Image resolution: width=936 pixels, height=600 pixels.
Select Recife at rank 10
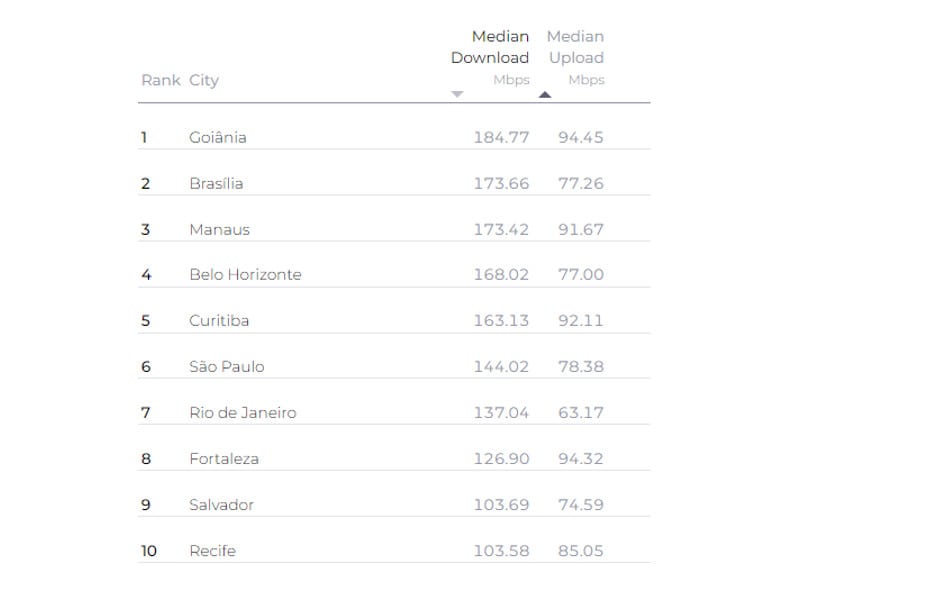(x=213, y=550)
